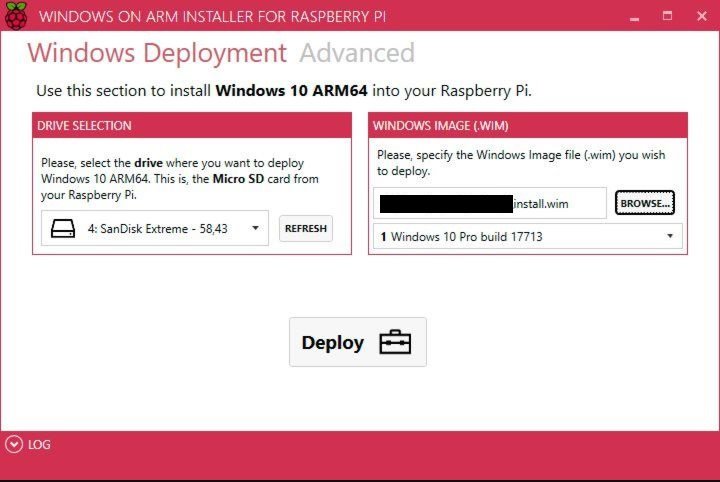Open the SanDisk Extreme drive dropdown
Image resolution: width=720 pixels, height=482 pixels.
[155, 228]
